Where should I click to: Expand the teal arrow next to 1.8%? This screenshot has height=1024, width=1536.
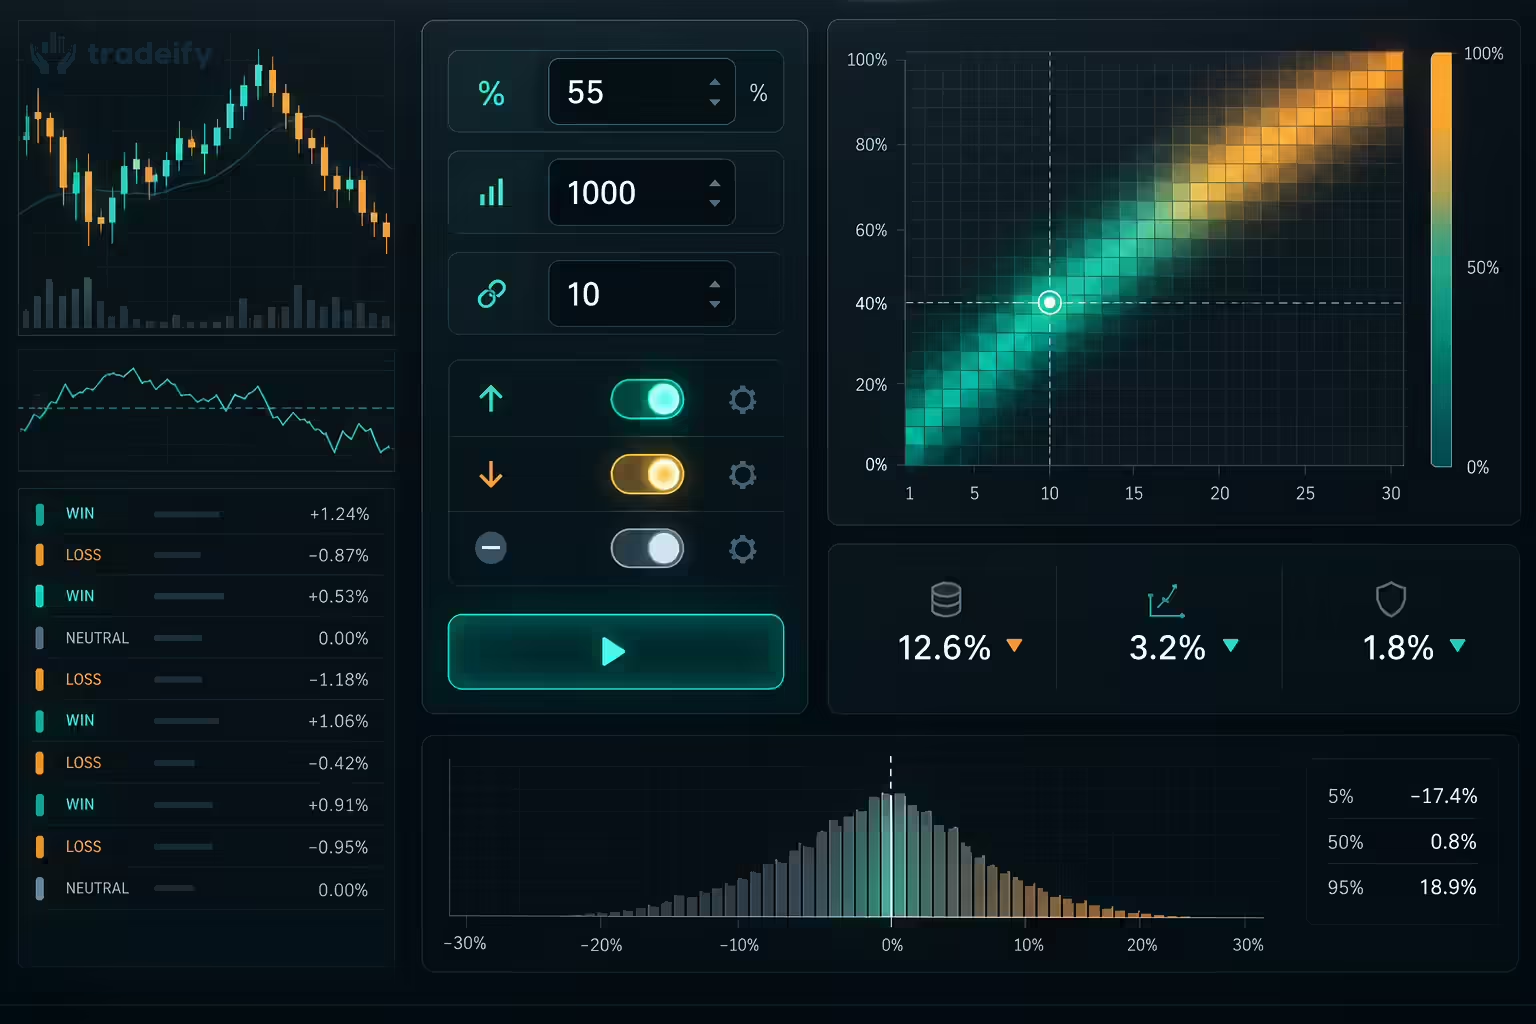(x=1457, y=646)
